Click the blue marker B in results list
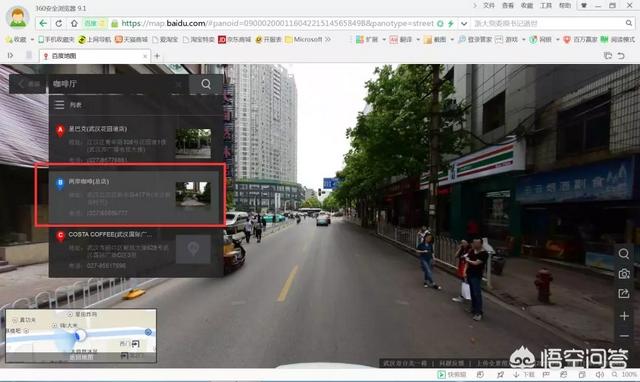The height and width of the screenshot is (382, 640). (60, 184)
